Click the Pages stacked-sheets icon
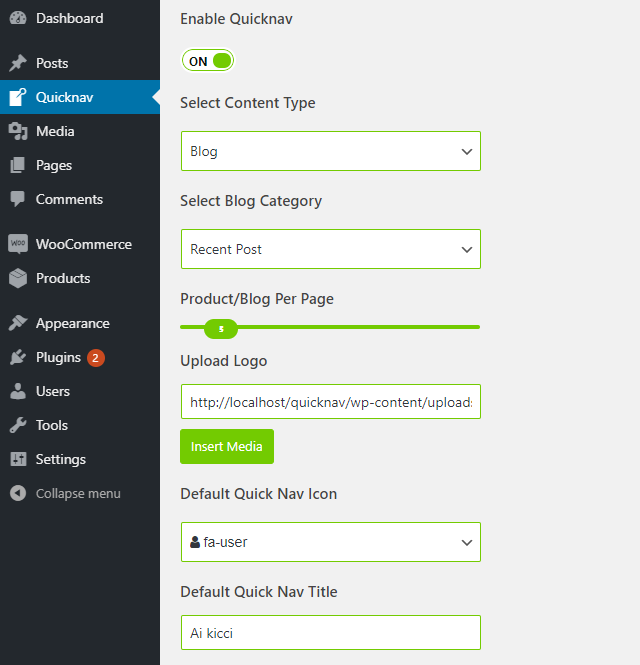This screenshot has width=640, height=665. 18,165
